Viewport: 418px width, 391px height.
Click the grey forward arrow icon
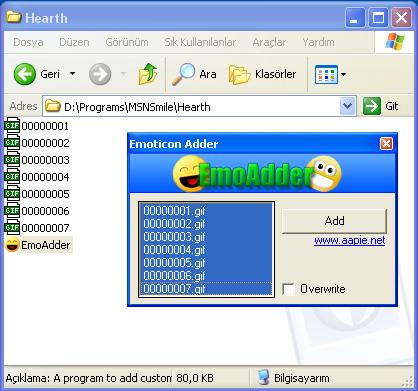100,74
